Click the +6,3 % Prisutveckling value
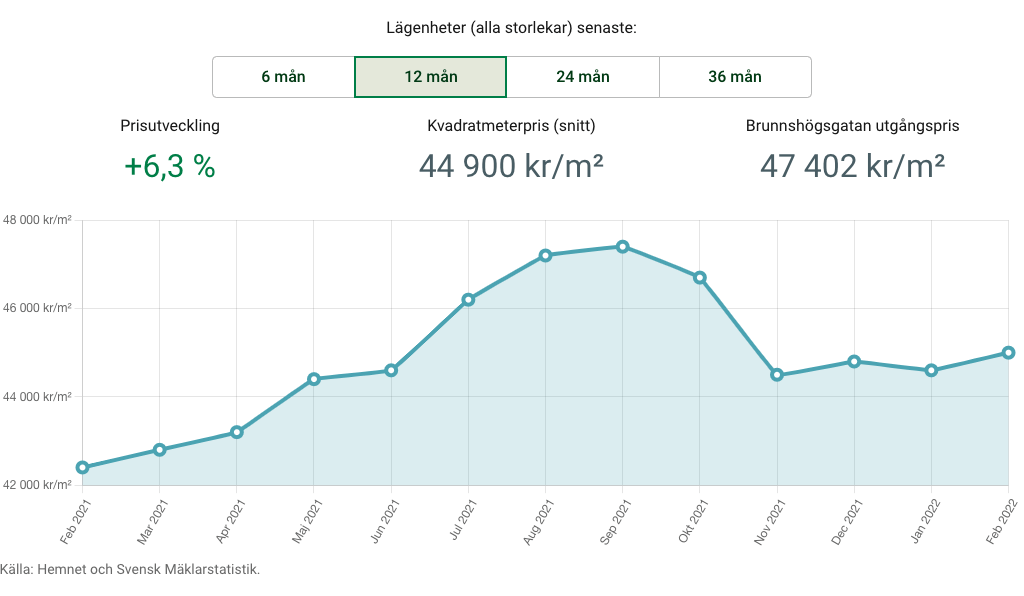Screen dimensions: 1024x596 170,166
